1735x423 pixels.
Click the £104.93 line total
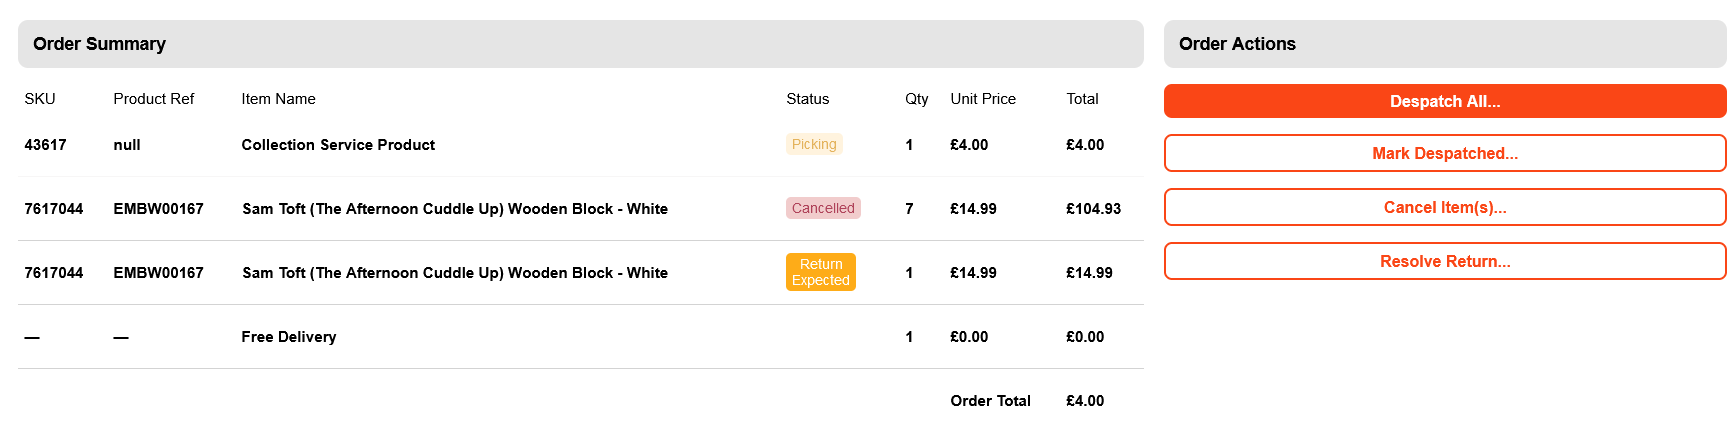[1093, 209]
